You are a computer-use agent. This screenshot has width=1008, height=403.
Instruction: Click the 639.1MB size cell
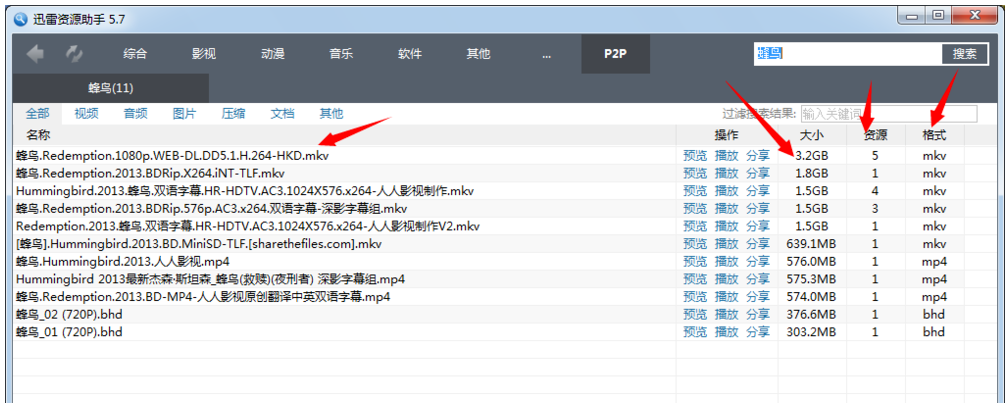coord(811,244)
